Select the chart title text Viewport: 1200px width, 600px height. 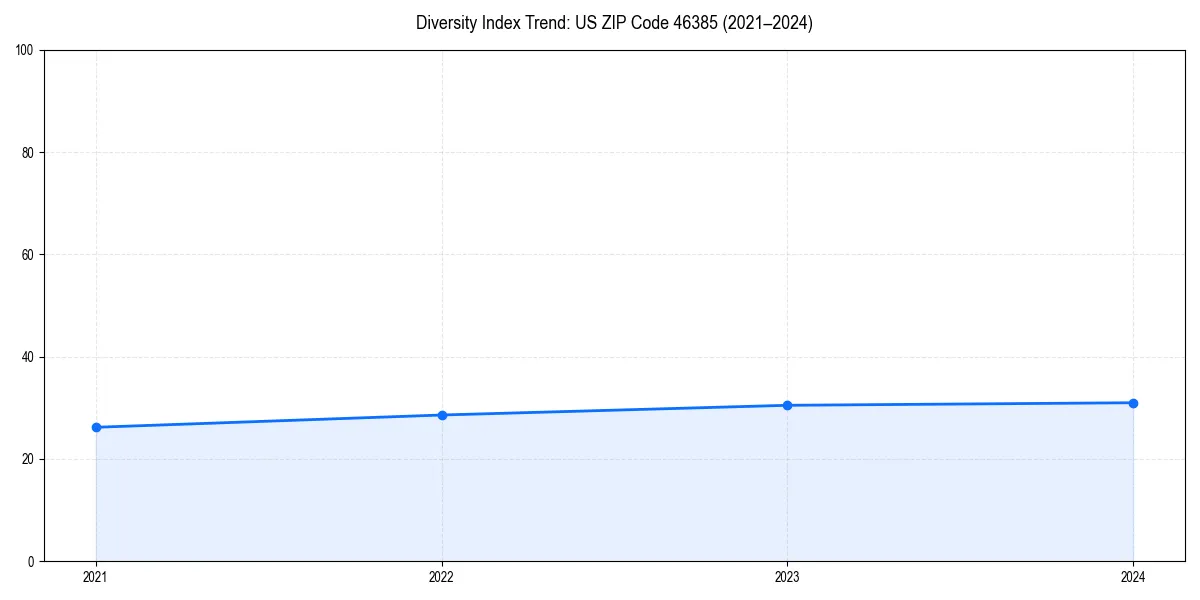tap(614, 23)
